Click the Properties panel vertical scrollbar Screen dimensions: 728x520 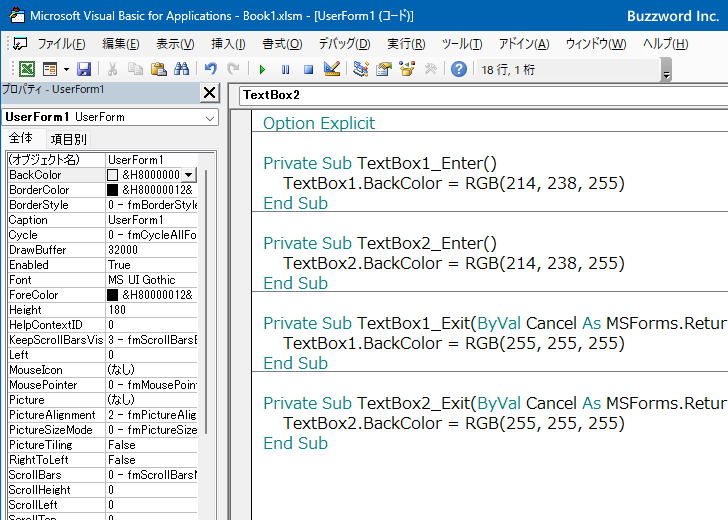[x=206, y=302]
